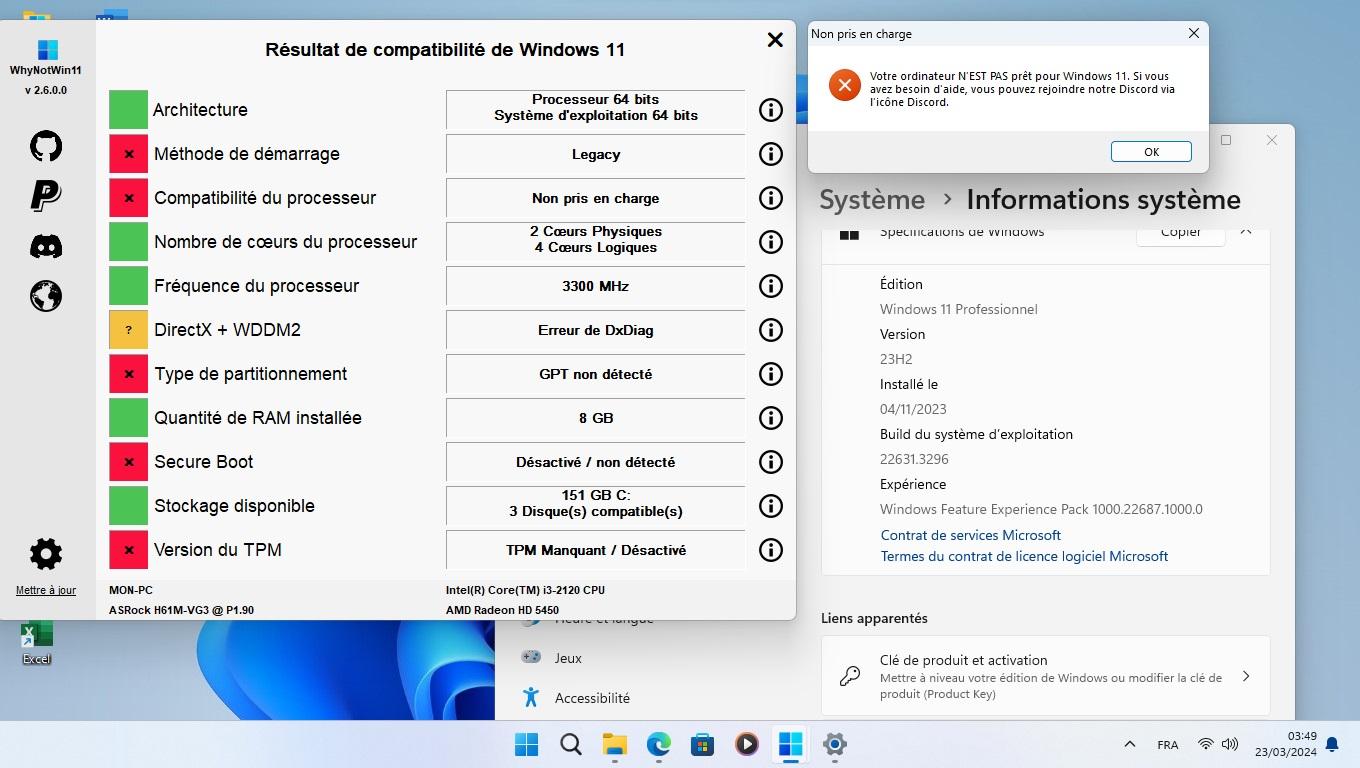
Task: Click FRA language indicator
Action: point(1167,745)
